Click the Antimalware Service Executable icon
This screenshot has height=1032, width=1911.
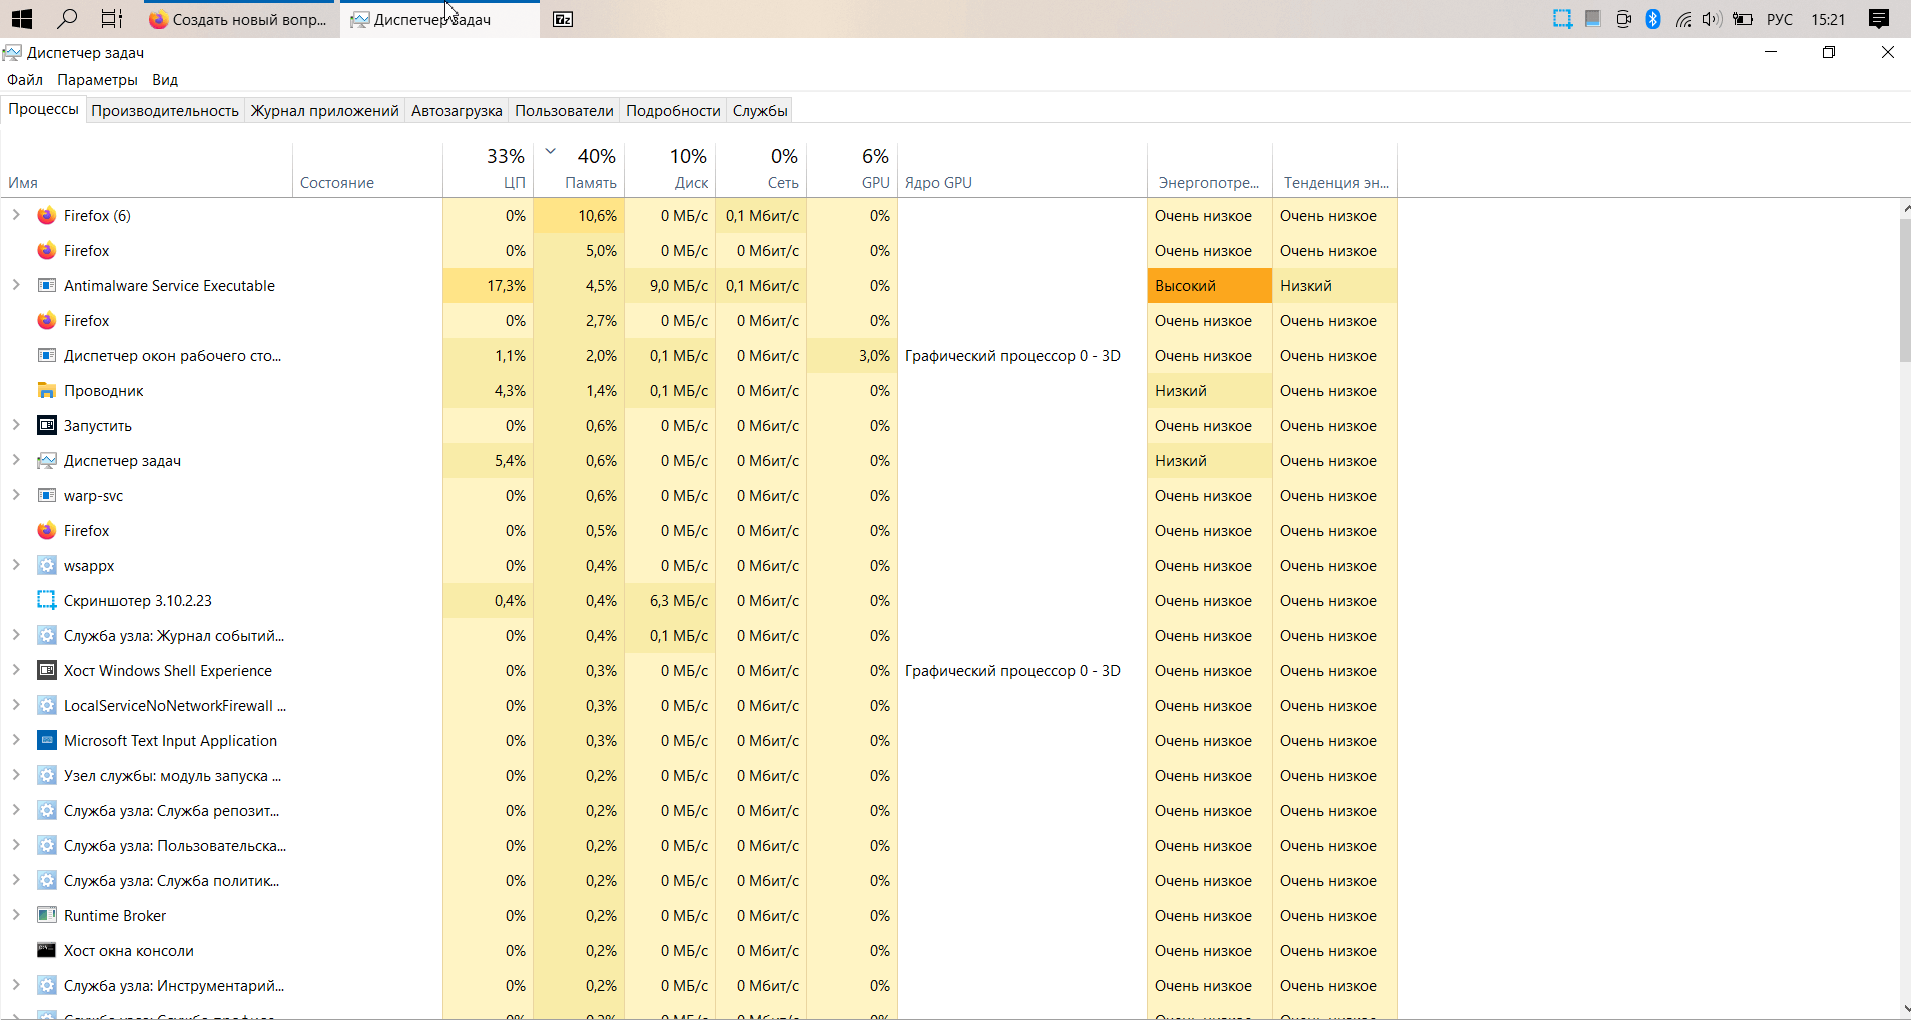click(x=46, y=286)
